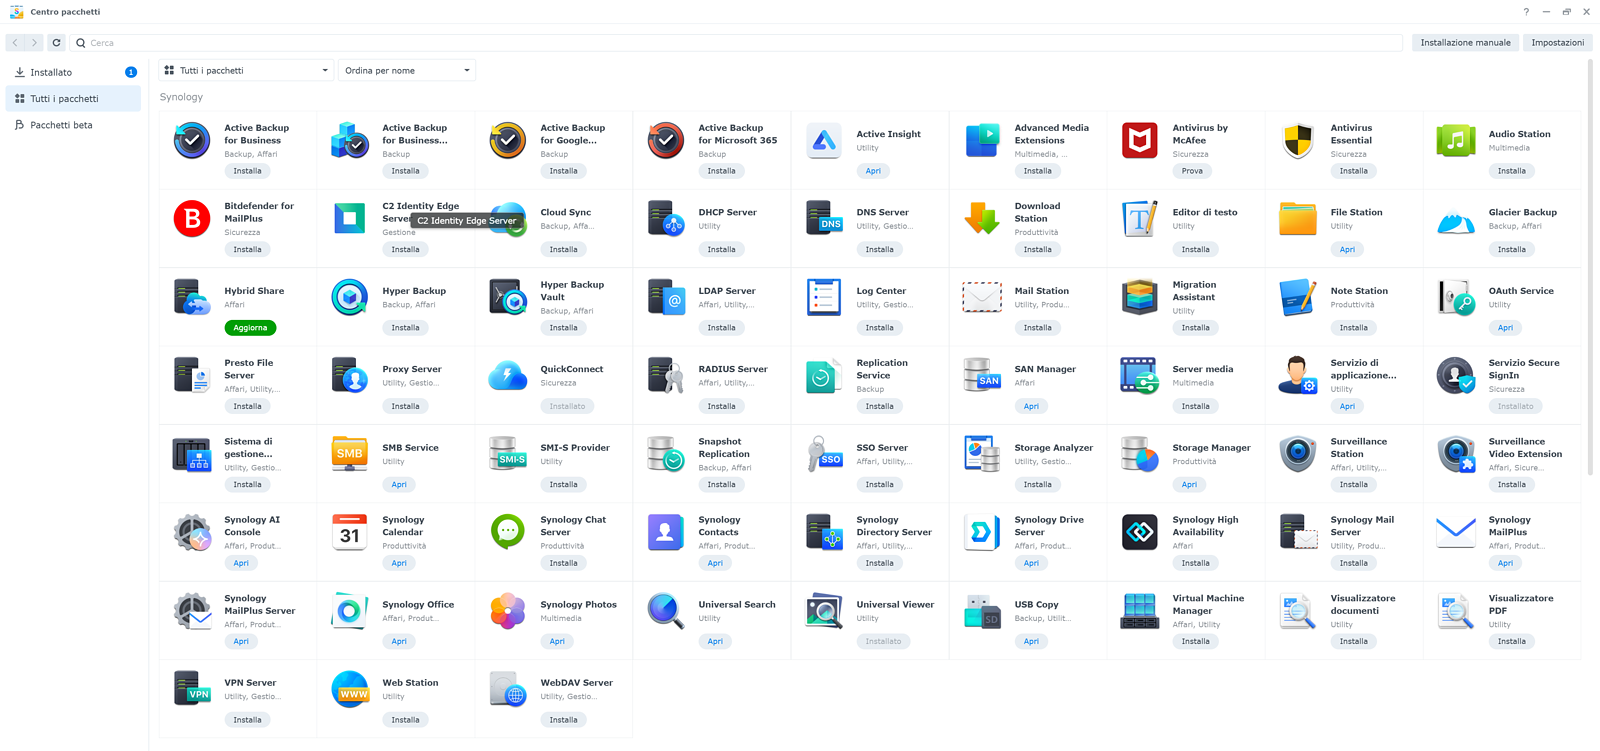The width and height of the screenshot is (1600, 751).
Task: Click the Hyper Backup icon
Action: point(350,298)
